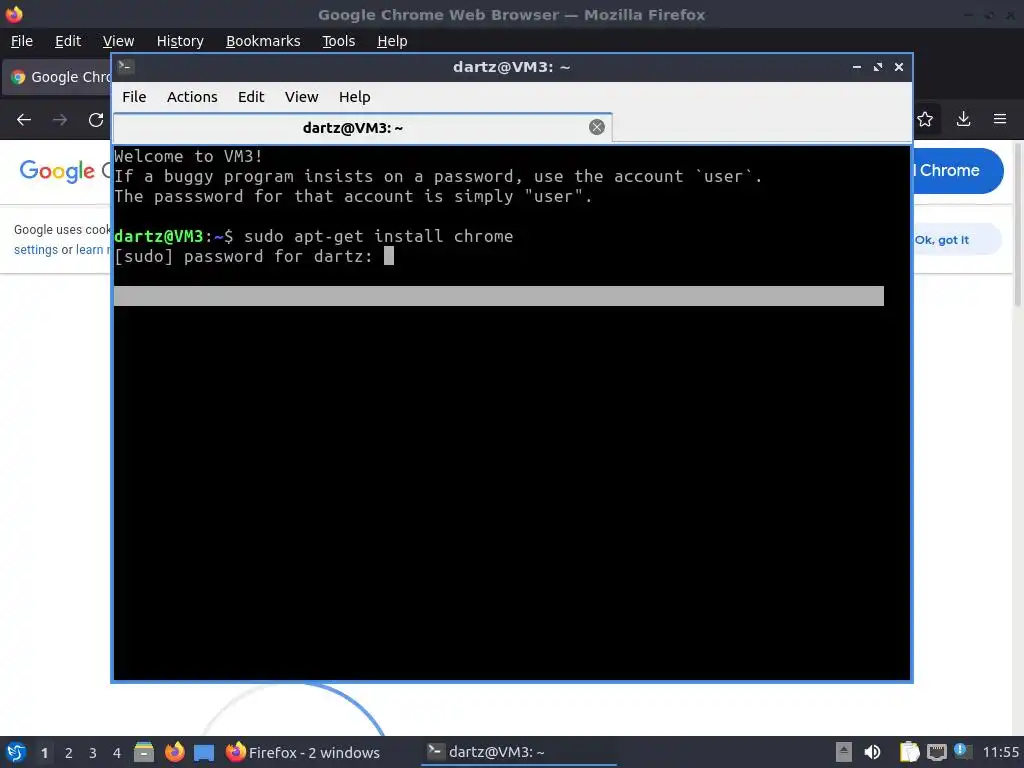Image resolution: width=1024 pixels, height=768 pixels.
Task: Switch to workspace 4
Action: click(x=117, y=753)
